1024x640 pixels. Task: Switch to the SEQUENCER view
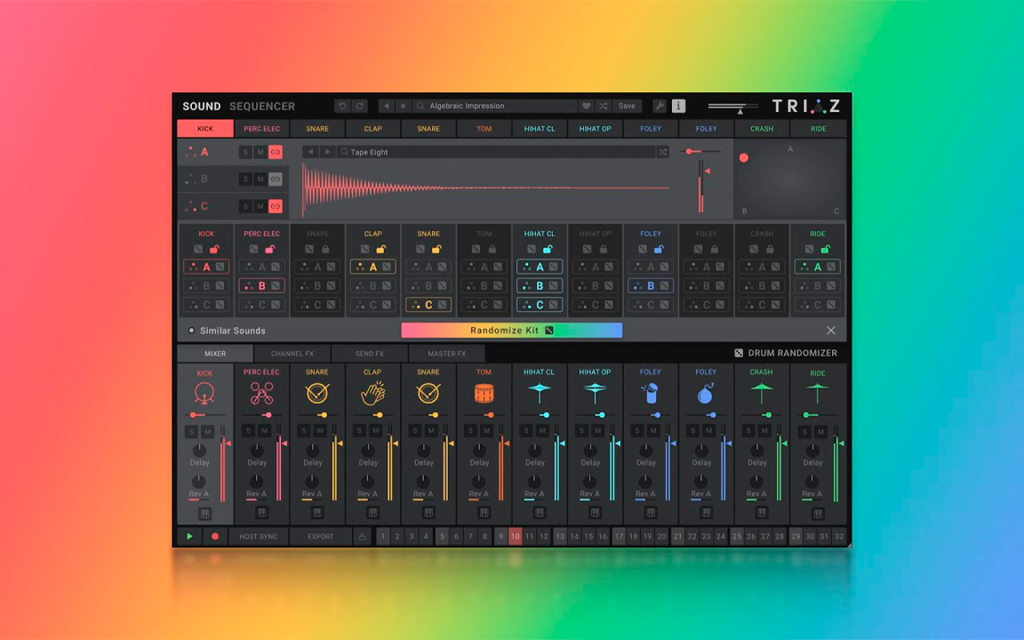tap(262, 106)
